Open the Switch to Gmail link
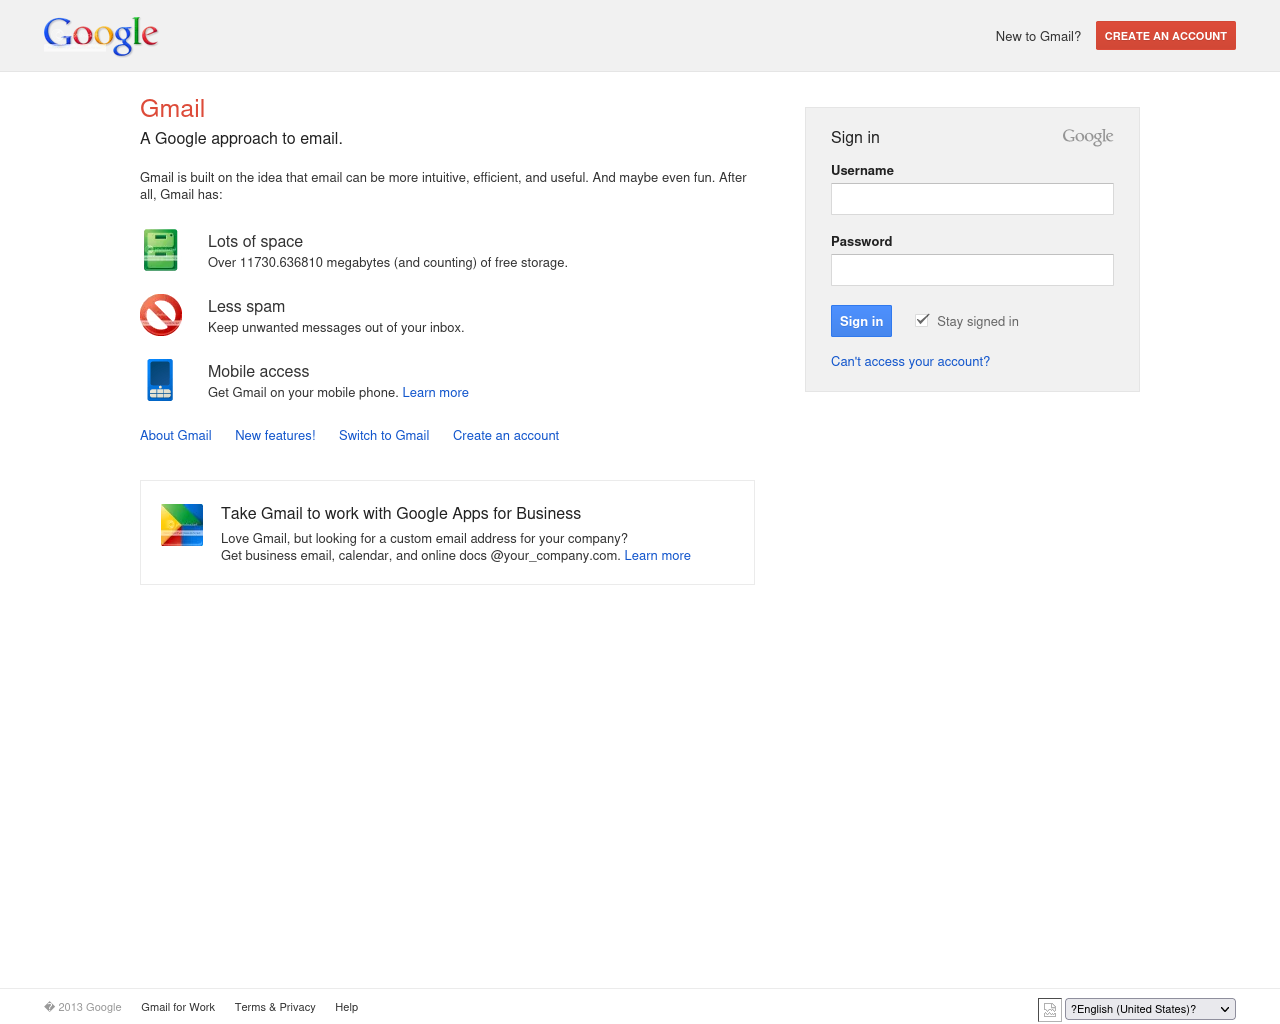Image resolution: width=1280 pixels, height=1024 pixels. tap(384, 436)
